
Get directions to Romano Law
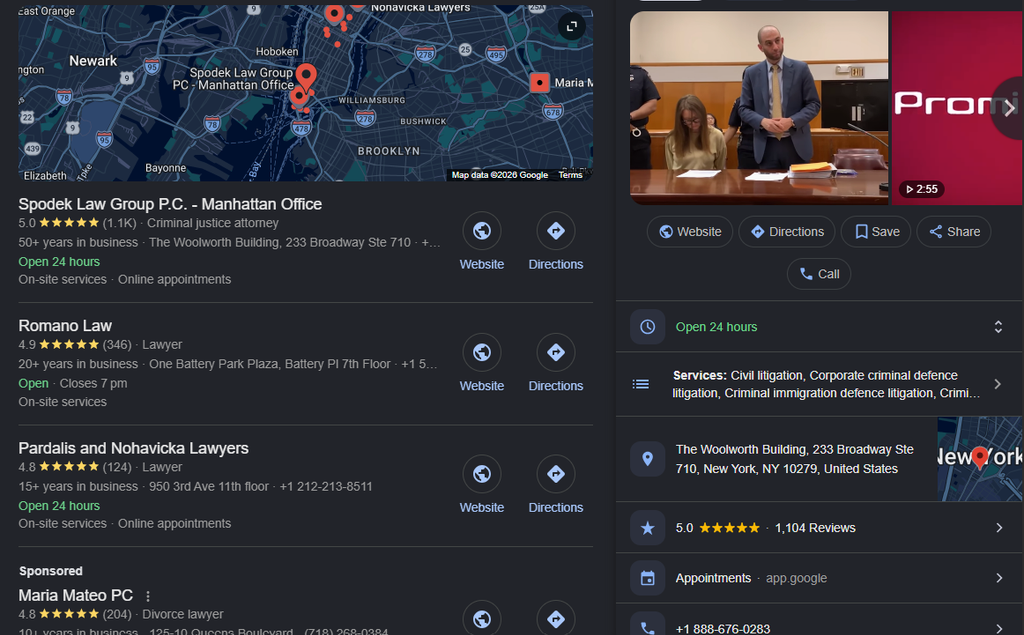pos(556,352)
